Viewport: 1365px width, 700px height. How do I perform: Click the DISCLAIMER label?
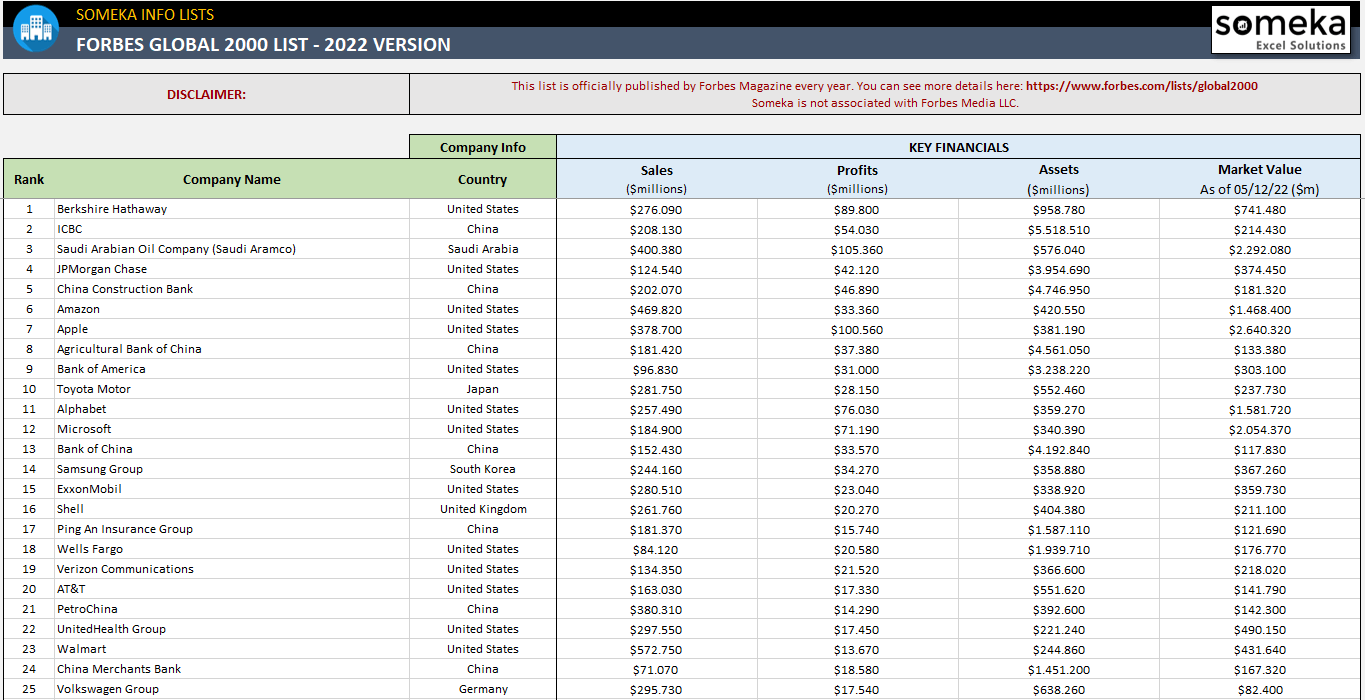tap(206, 93)
